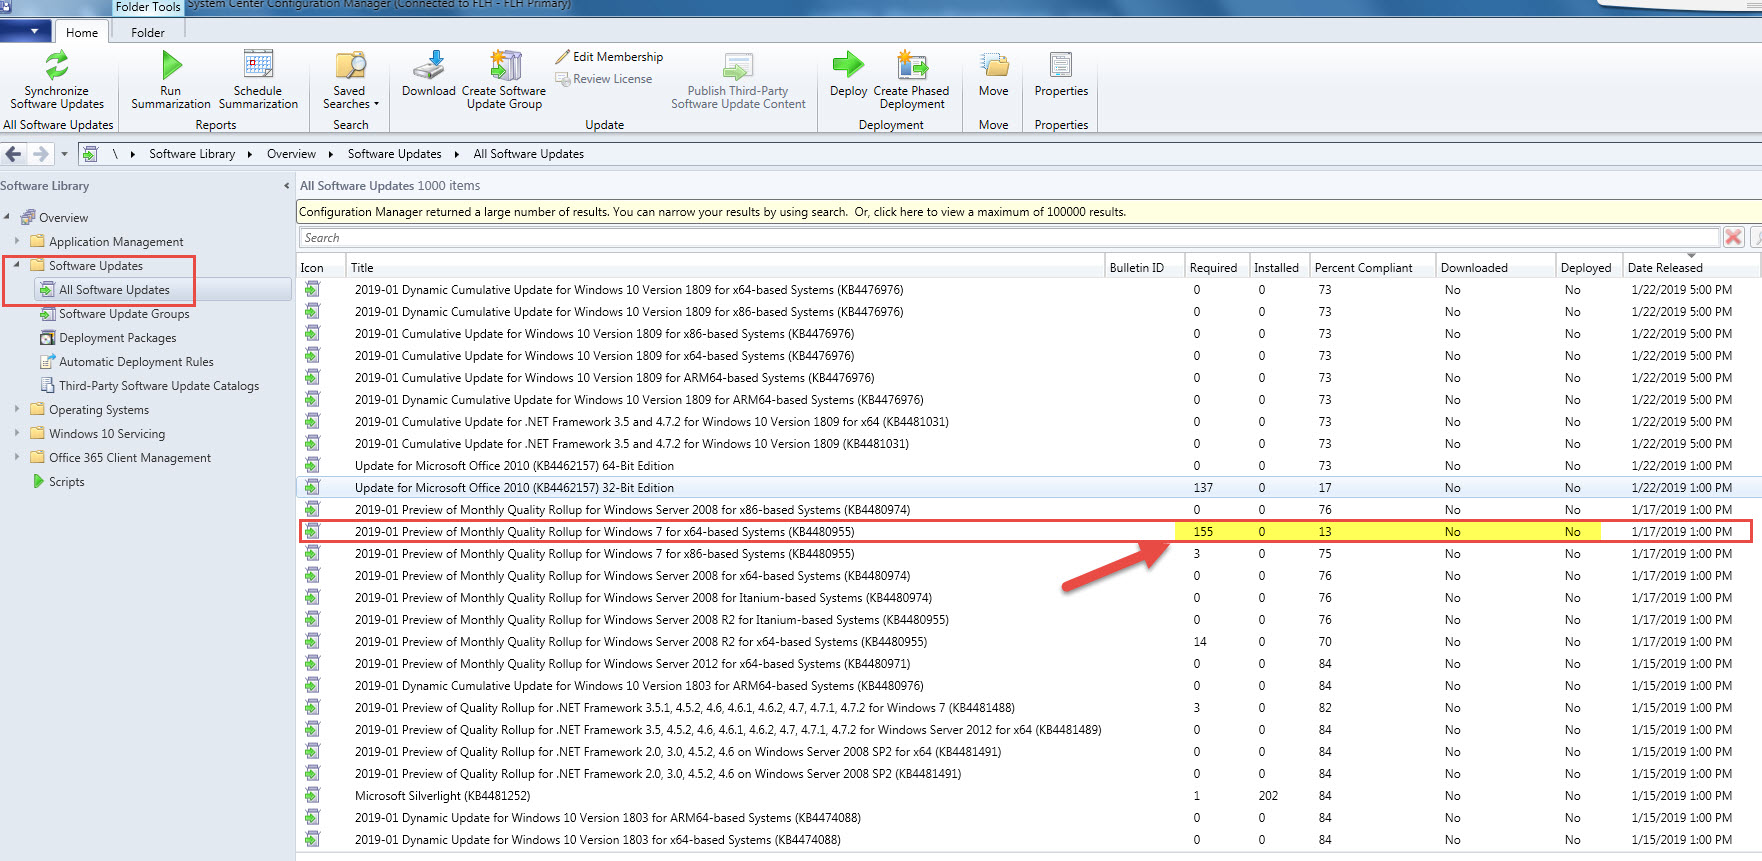Open the Saved Searches dropdown
This screenshot has width=1762, height=861.
point(350,80)
